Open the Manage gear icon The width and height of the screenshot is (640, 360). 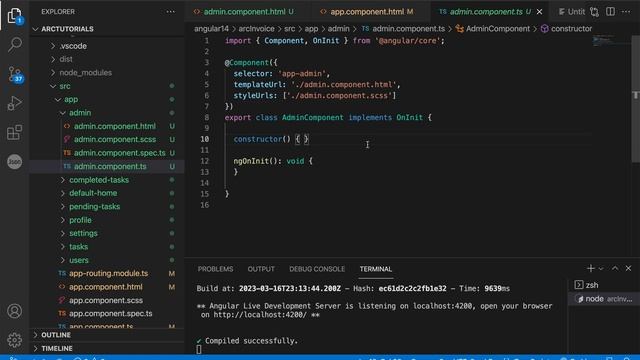14,340
